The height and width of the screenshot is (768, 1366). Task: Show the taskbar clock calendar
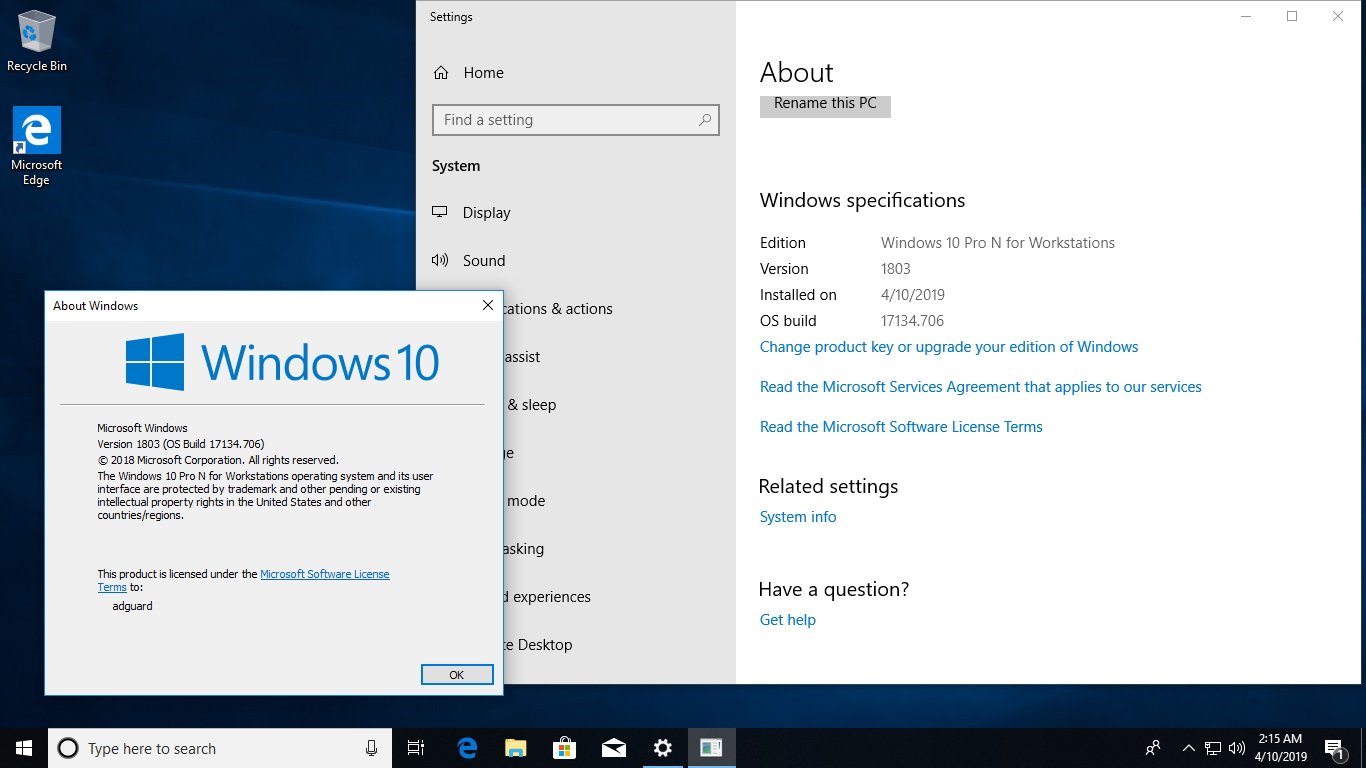(x=1282, y=748)
